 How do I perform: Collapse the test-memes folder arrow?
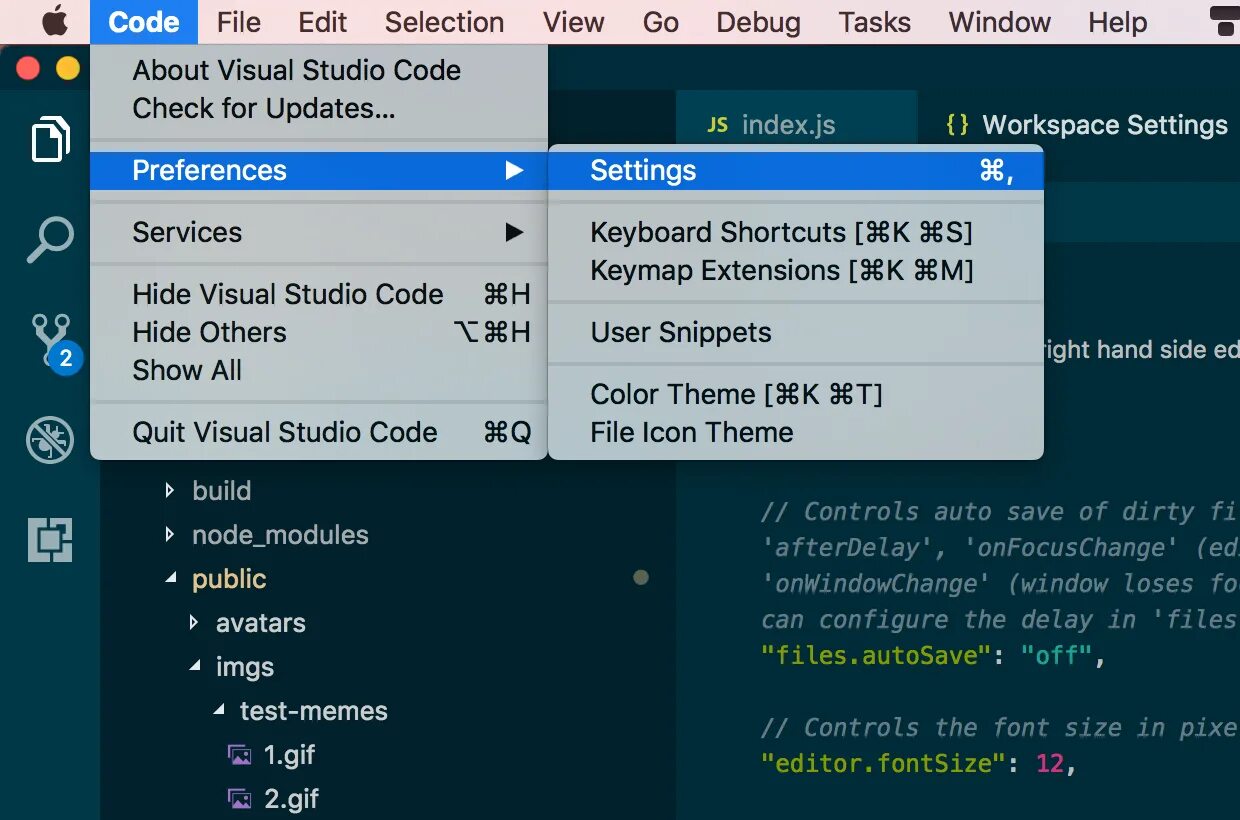click(x=219, y=711)
